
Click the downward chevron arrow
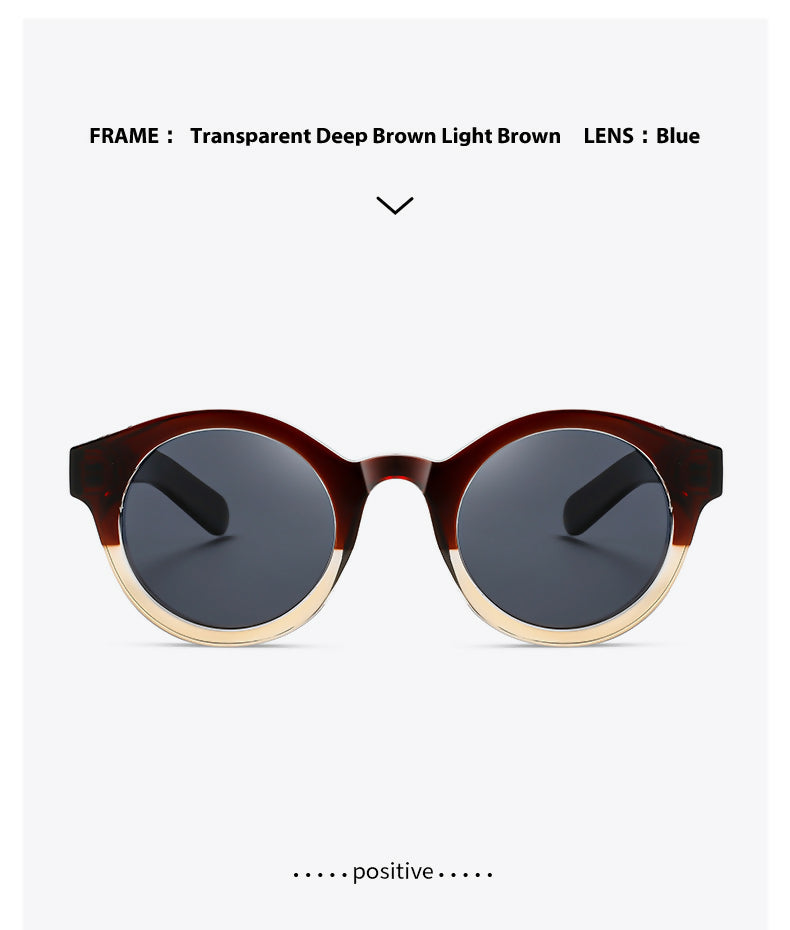pyautogui.click(x=395, y=205)
